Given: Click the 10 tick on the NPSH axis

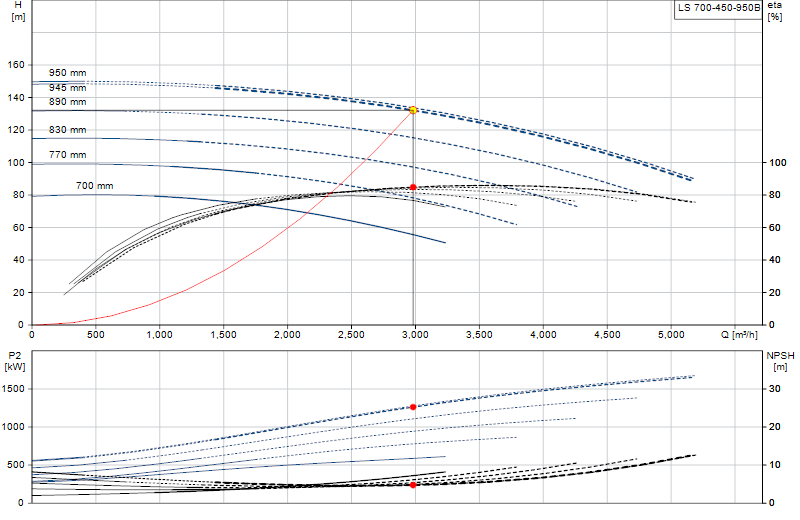Looking at the screenshot, I should tap(774, 465).
